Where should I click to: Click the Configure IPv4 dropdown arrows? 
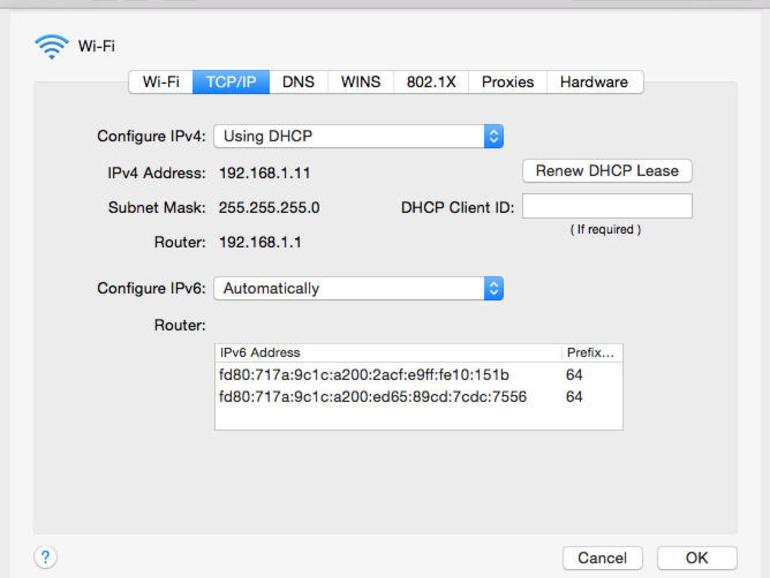pyautogui.click(x=494, y=136)
